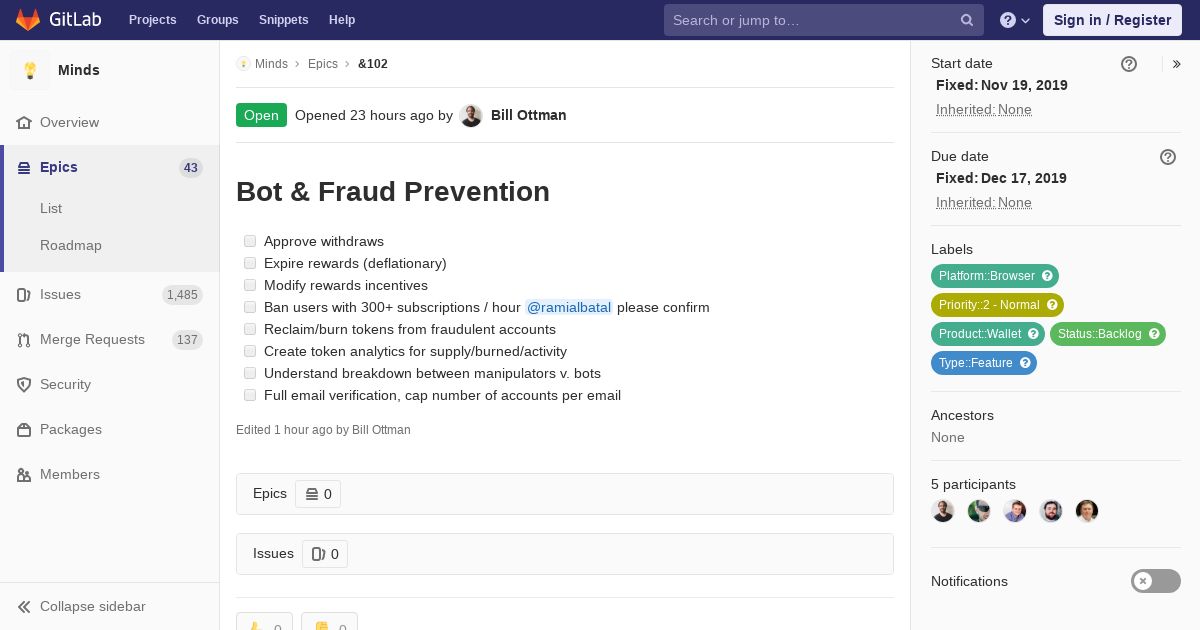Check the Approve withdraws task

click(x=250, y=241)
